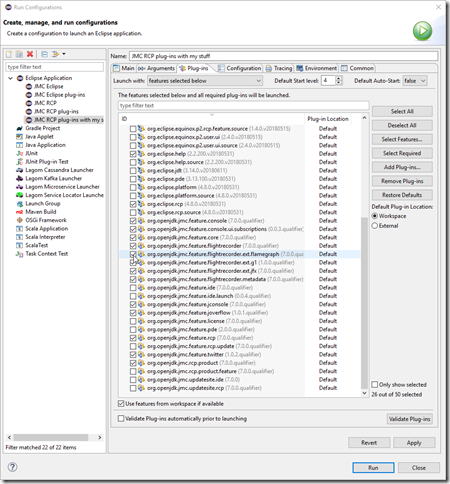Click the Lagom Kafka Launcher icon

(x=20, y=178)
